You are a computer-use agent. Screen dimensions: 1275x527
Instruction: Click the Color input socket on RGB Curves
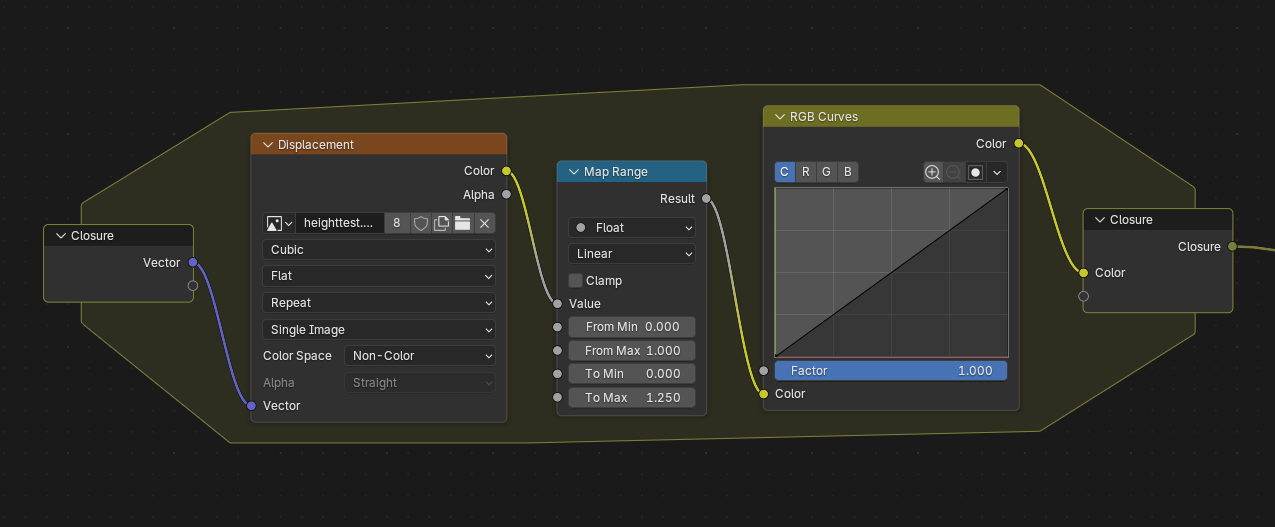tap(764, 394)
